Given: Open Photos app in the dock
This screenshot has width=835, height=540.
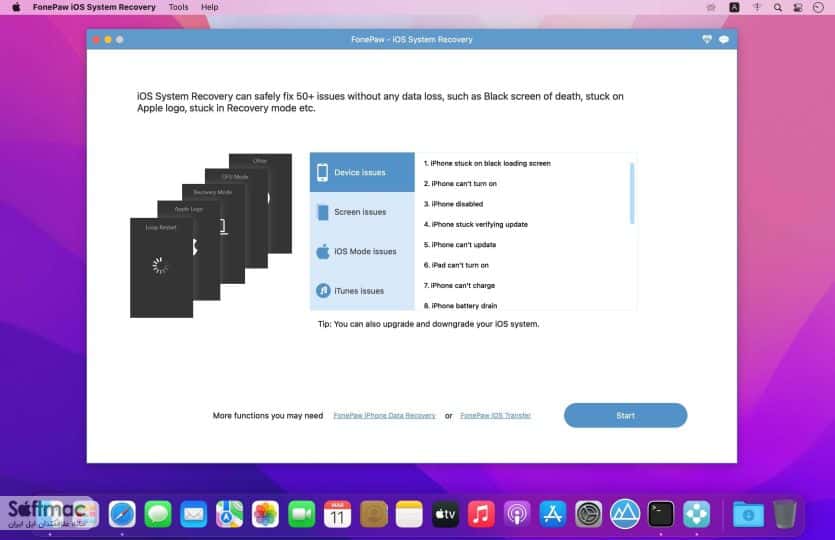Looking at the screenshot, I should coord(265,514).
